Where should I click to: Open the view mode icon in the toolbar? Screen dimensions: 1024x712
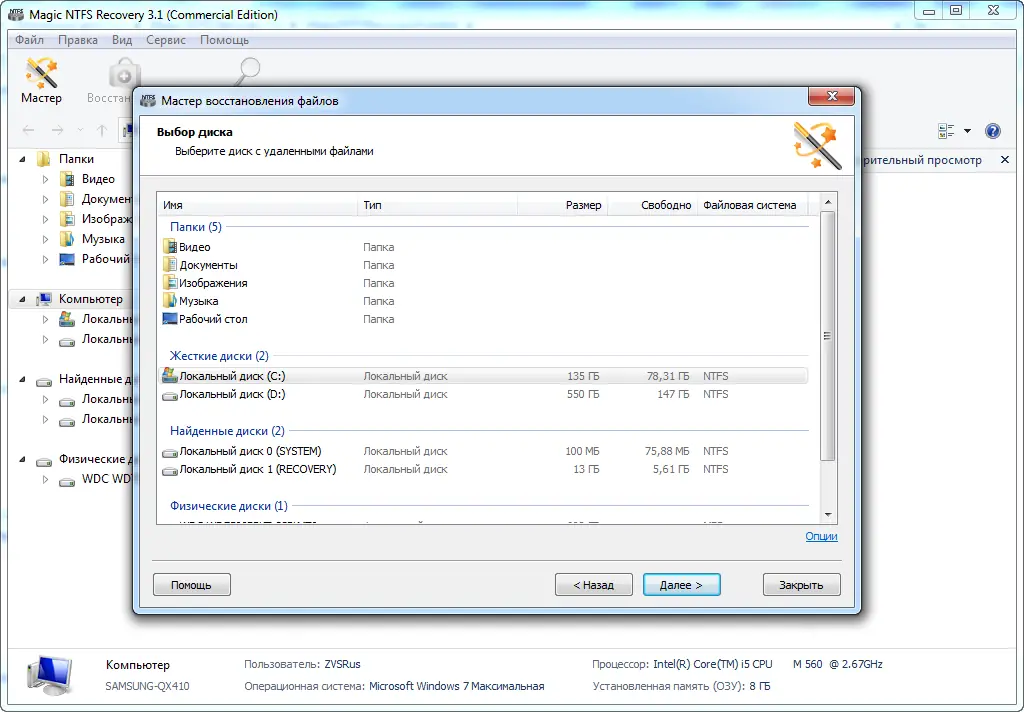coord(946,131)
